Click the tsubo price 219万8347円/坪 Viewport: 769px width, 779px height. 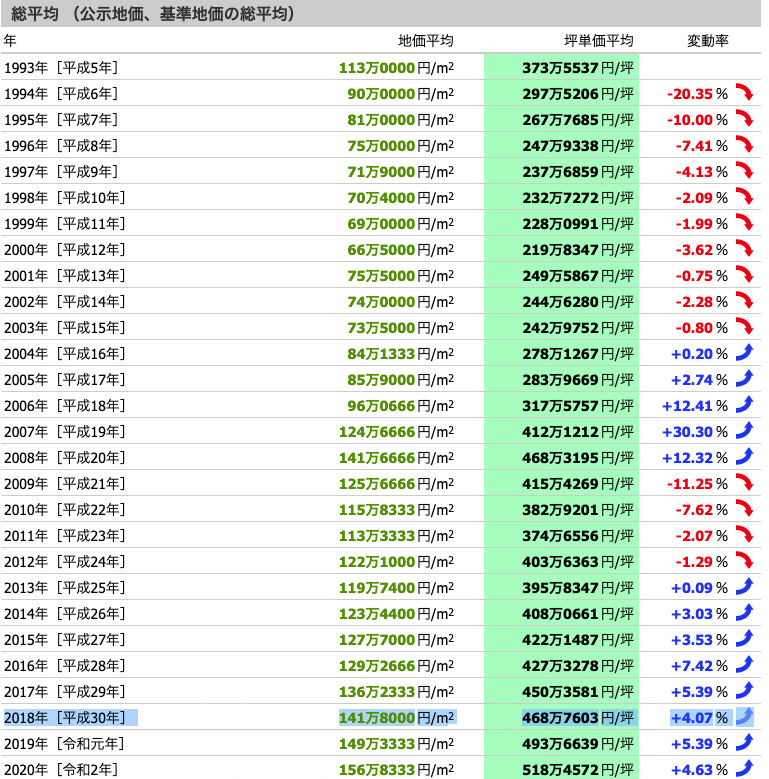point(578,250)
